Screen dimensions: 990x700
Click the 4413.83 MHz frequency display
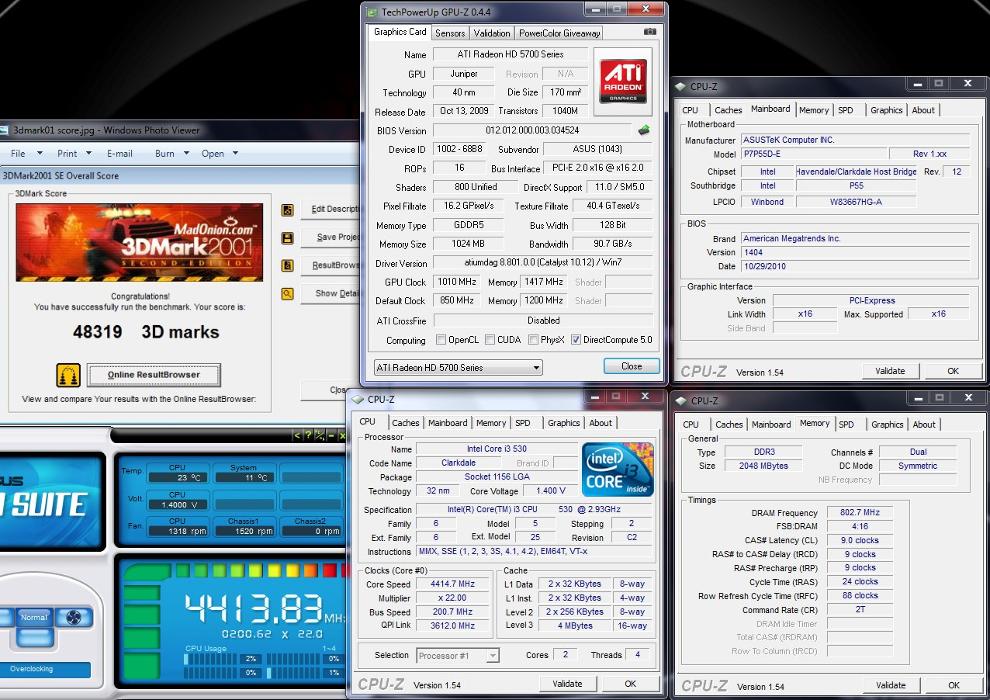[x=266, y=608]
